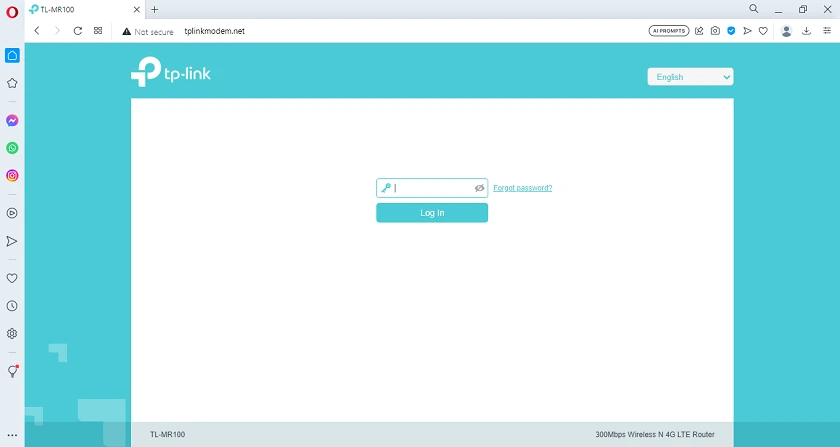Viewport: 840px width, 447px height.
Task: Open the Speed Dial grid icon
Action: point(98,31)
